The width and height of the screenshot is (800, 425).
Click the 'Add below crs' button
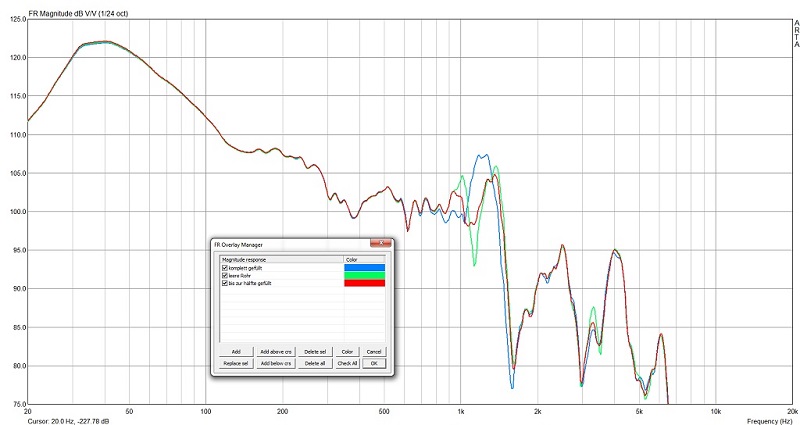tap(275, 363)
